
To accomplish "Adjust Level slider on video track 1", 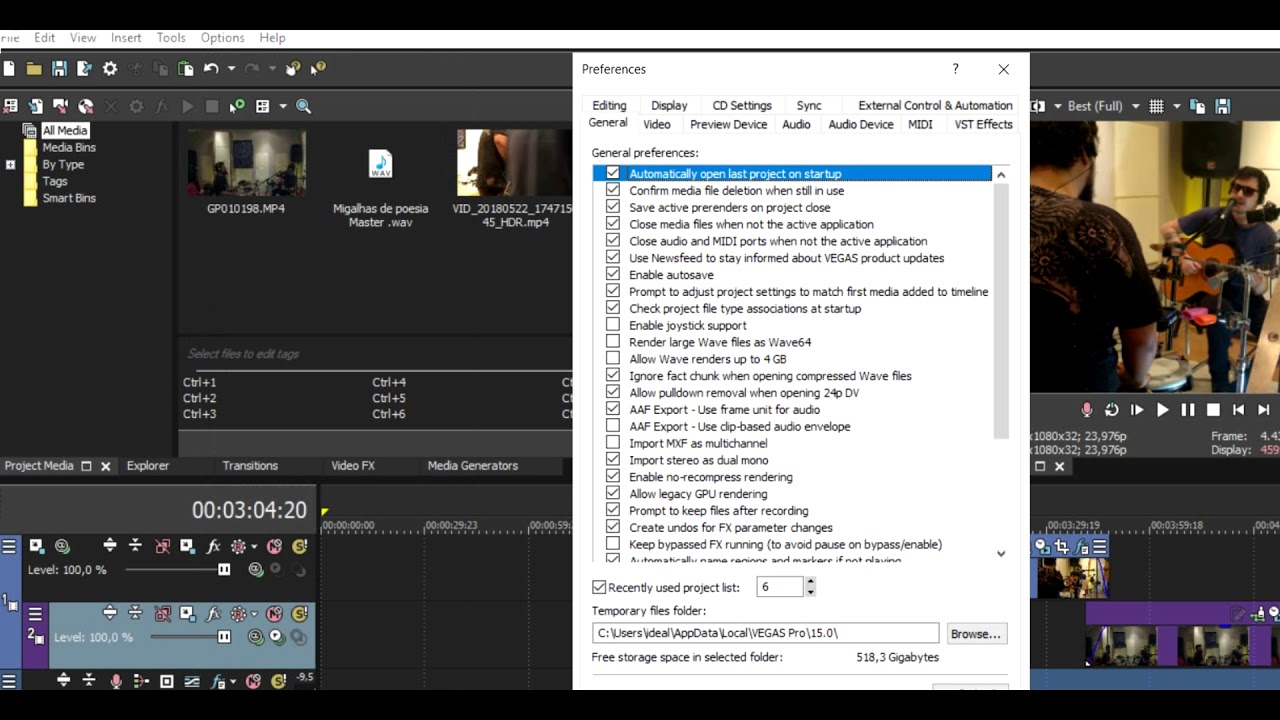I will [x=224, y=570].
